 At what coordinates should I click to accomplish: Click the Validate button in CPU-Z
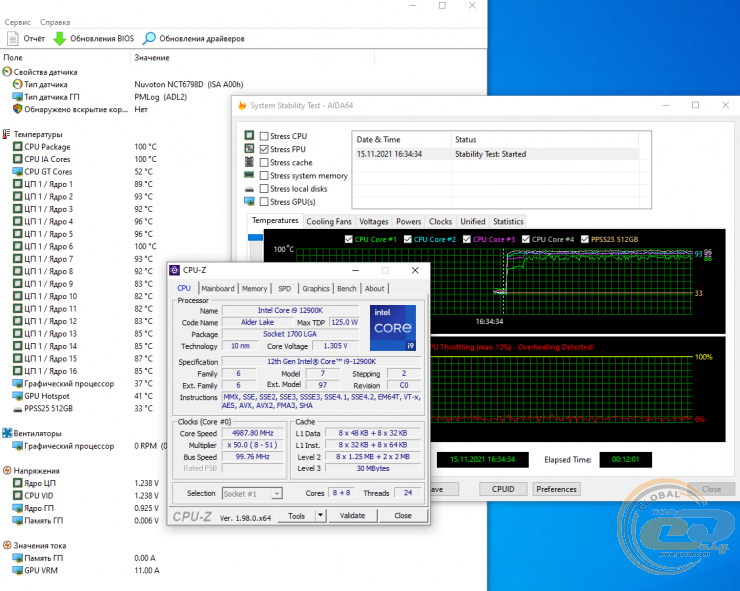353,515
